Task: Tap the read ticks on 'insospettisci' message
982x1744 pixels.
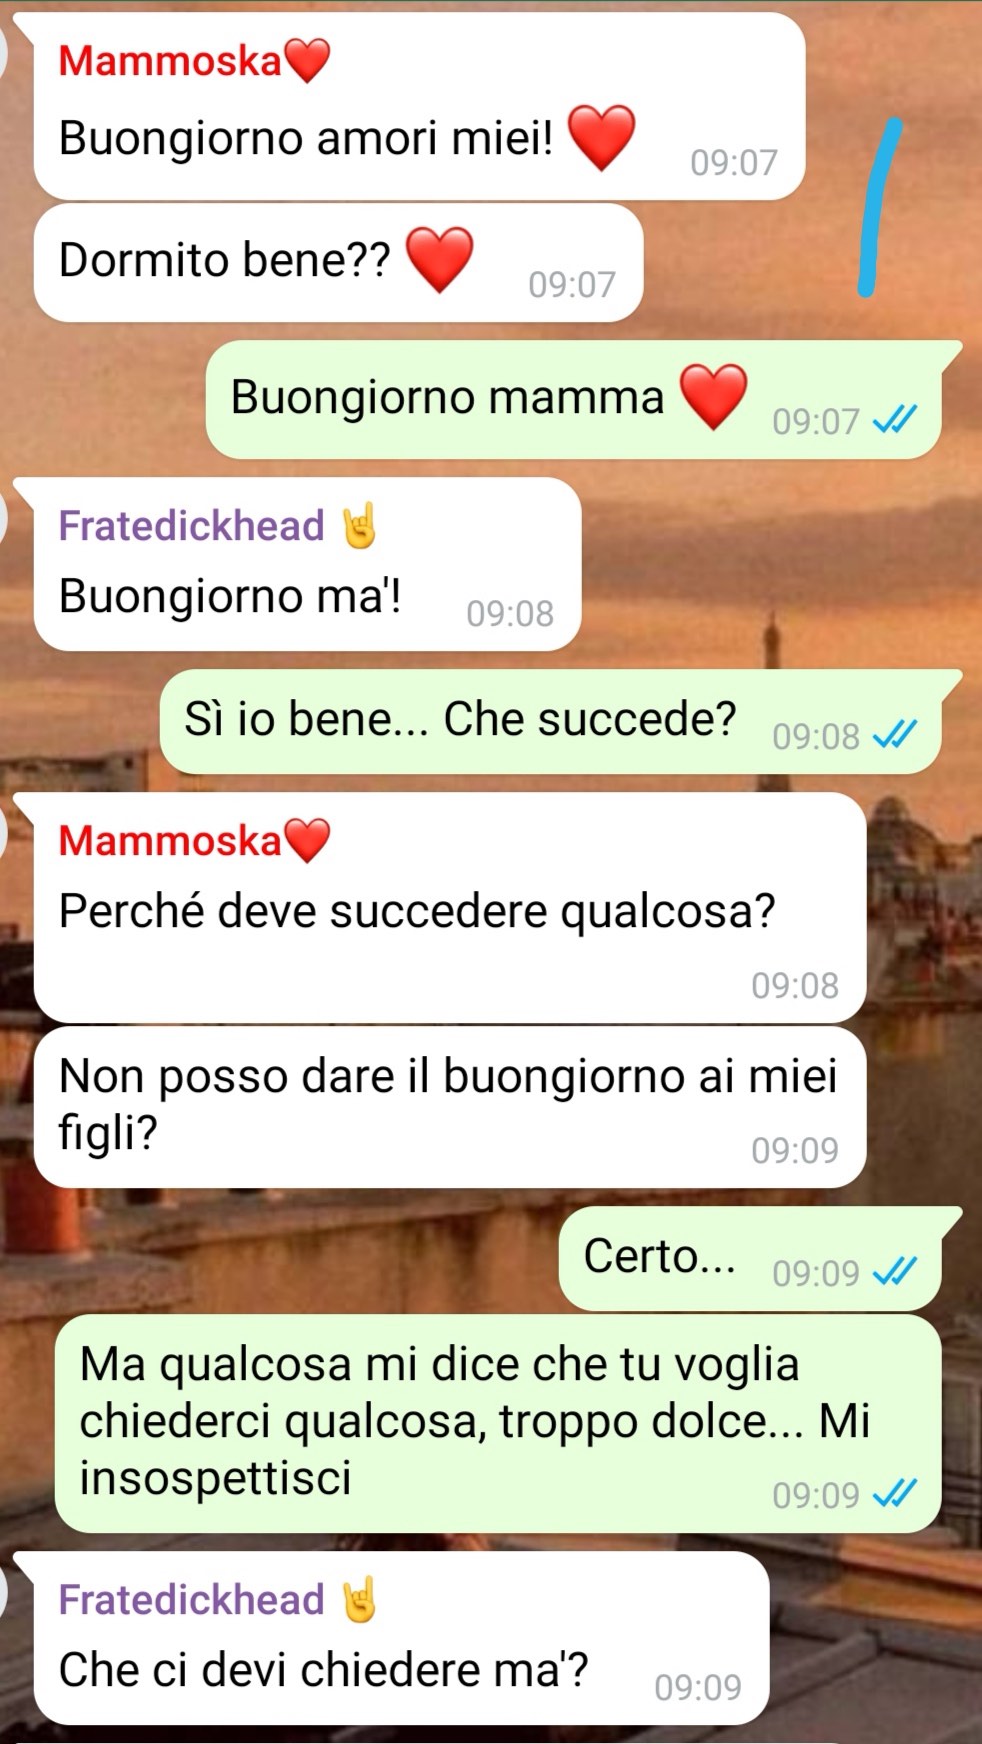Action: pyautogui.click(x=894, y=1494)
